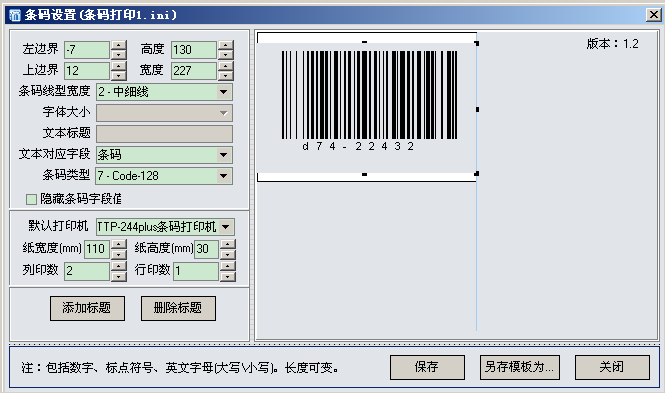Decrease 上边界 value with down arrow

119,75
